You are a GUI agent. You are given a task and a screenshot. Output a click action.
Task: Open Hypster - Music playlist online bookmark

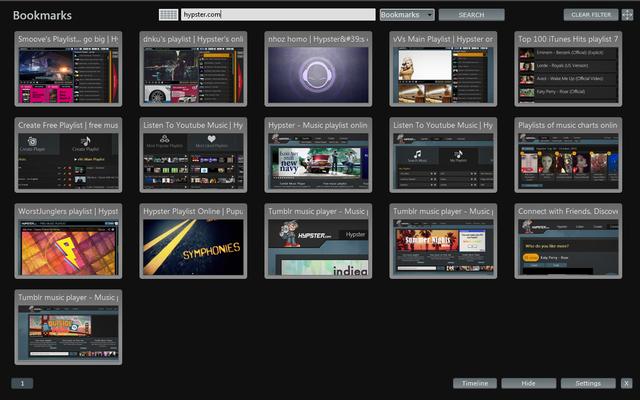tap(318, 155)
